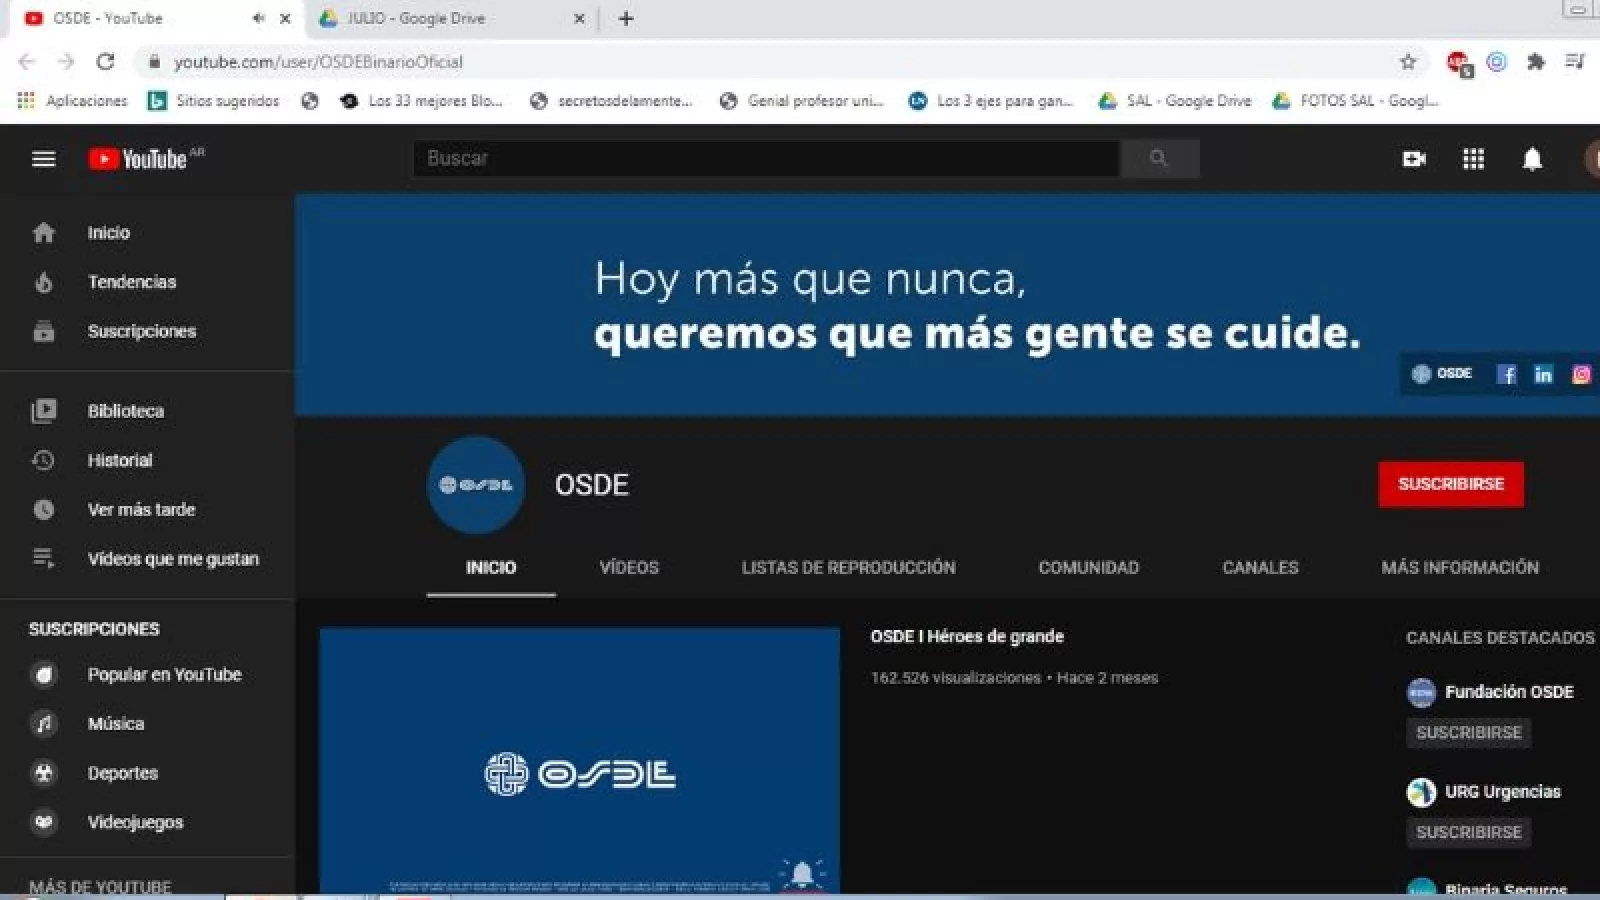The height and width of the screenshot is (900, 1600).
Task: Subscribe to the OSDE channel
Action: point(1450,484)
